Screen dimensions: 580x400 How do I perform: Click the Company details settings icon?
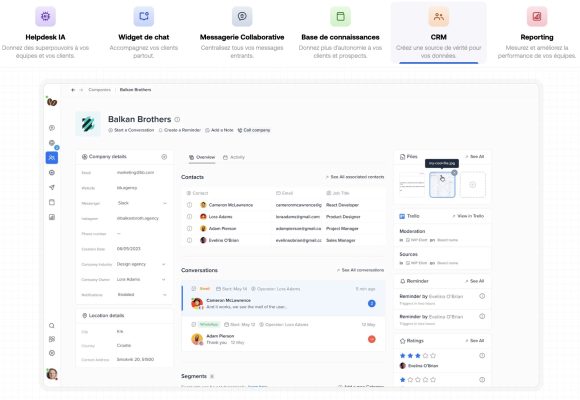point(164,157)
